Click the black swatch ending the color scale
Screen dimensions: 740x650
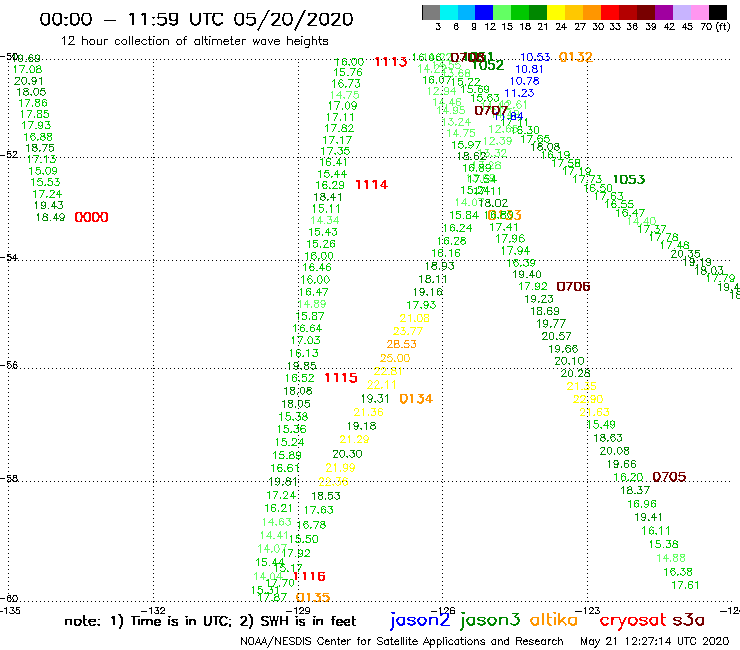tap(717, 12)
